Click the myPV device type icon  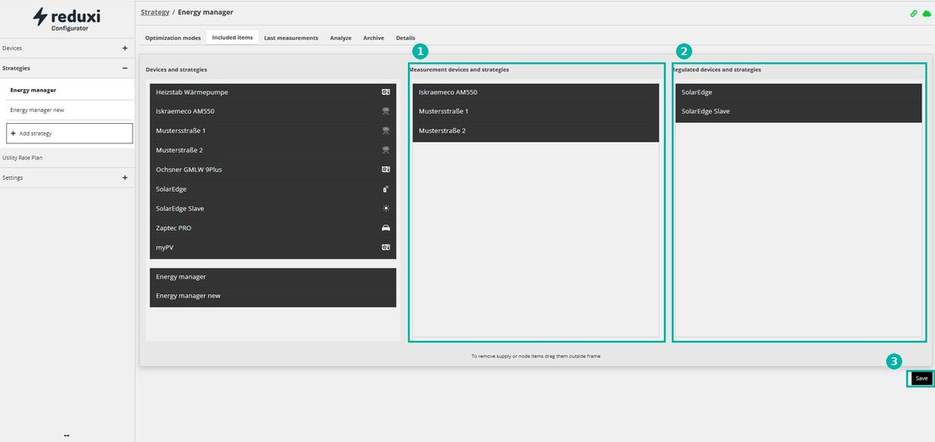(386, 247)
